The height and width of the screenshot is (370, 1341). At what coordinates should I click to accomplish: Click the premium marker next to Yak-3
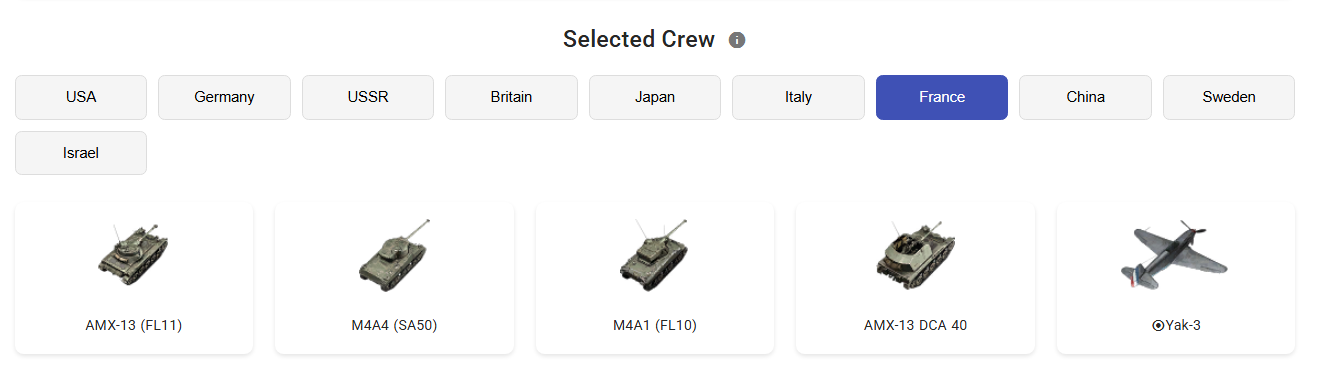point(1158,325)
